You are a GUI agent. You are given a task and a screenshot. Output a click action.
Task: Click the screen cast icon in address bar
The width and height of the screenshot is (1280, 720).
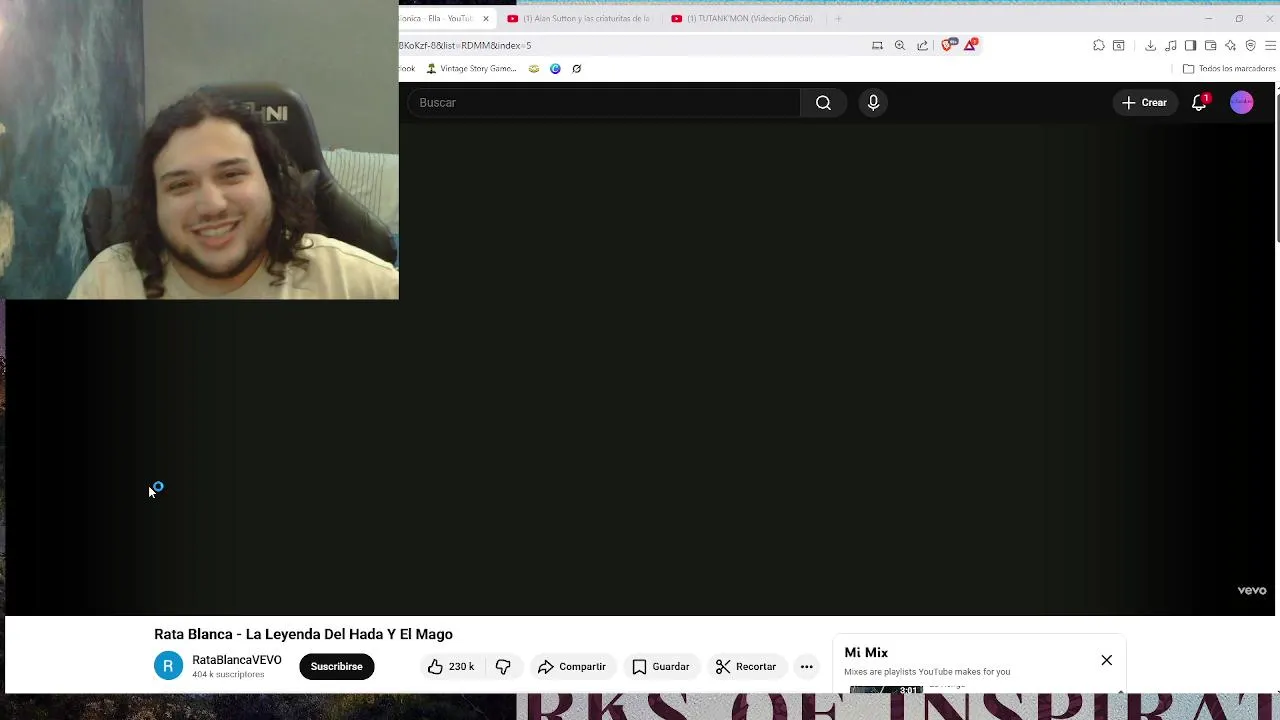877,45
